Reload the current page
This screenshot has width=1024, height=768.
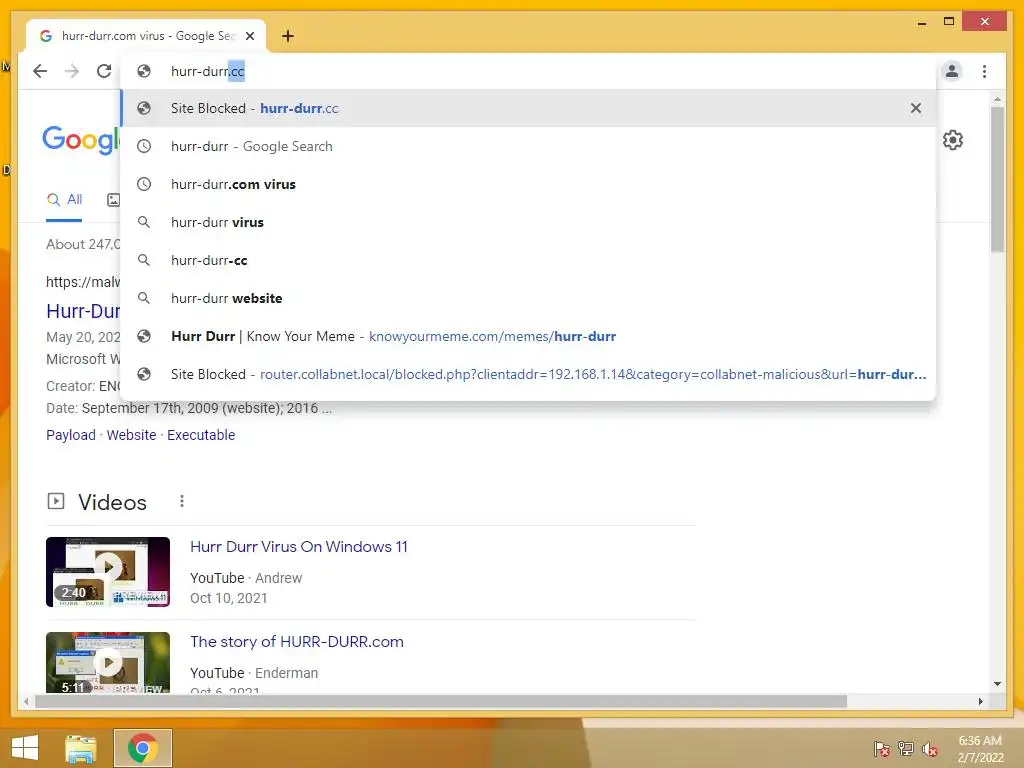point(104,71)
